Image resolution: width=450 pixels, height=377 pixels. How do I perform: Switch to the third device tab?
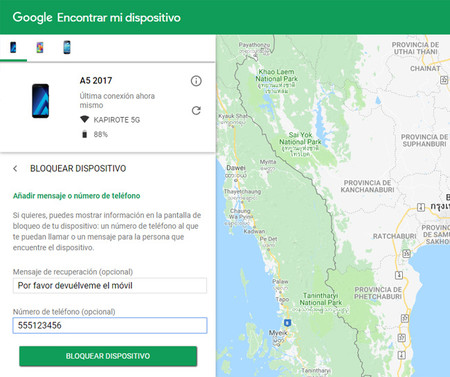pyautogui.click(x=67, y=48)
